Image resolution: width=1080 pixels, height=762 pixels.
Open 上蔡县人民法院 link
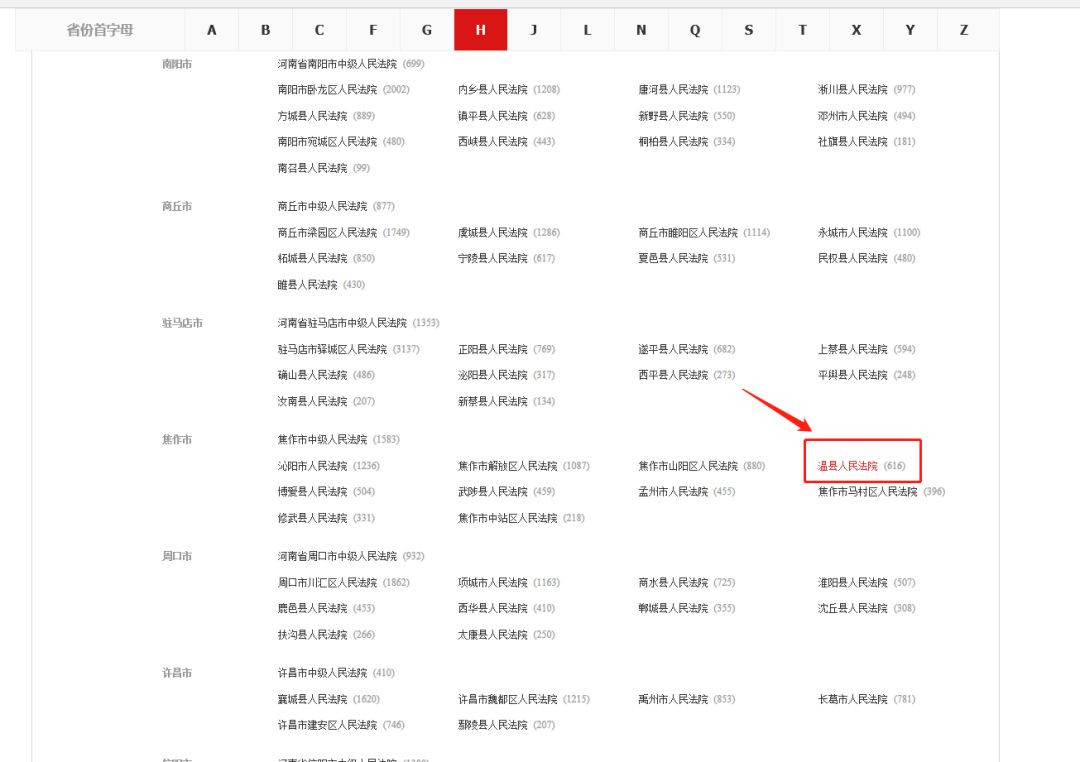coord(853,349)
